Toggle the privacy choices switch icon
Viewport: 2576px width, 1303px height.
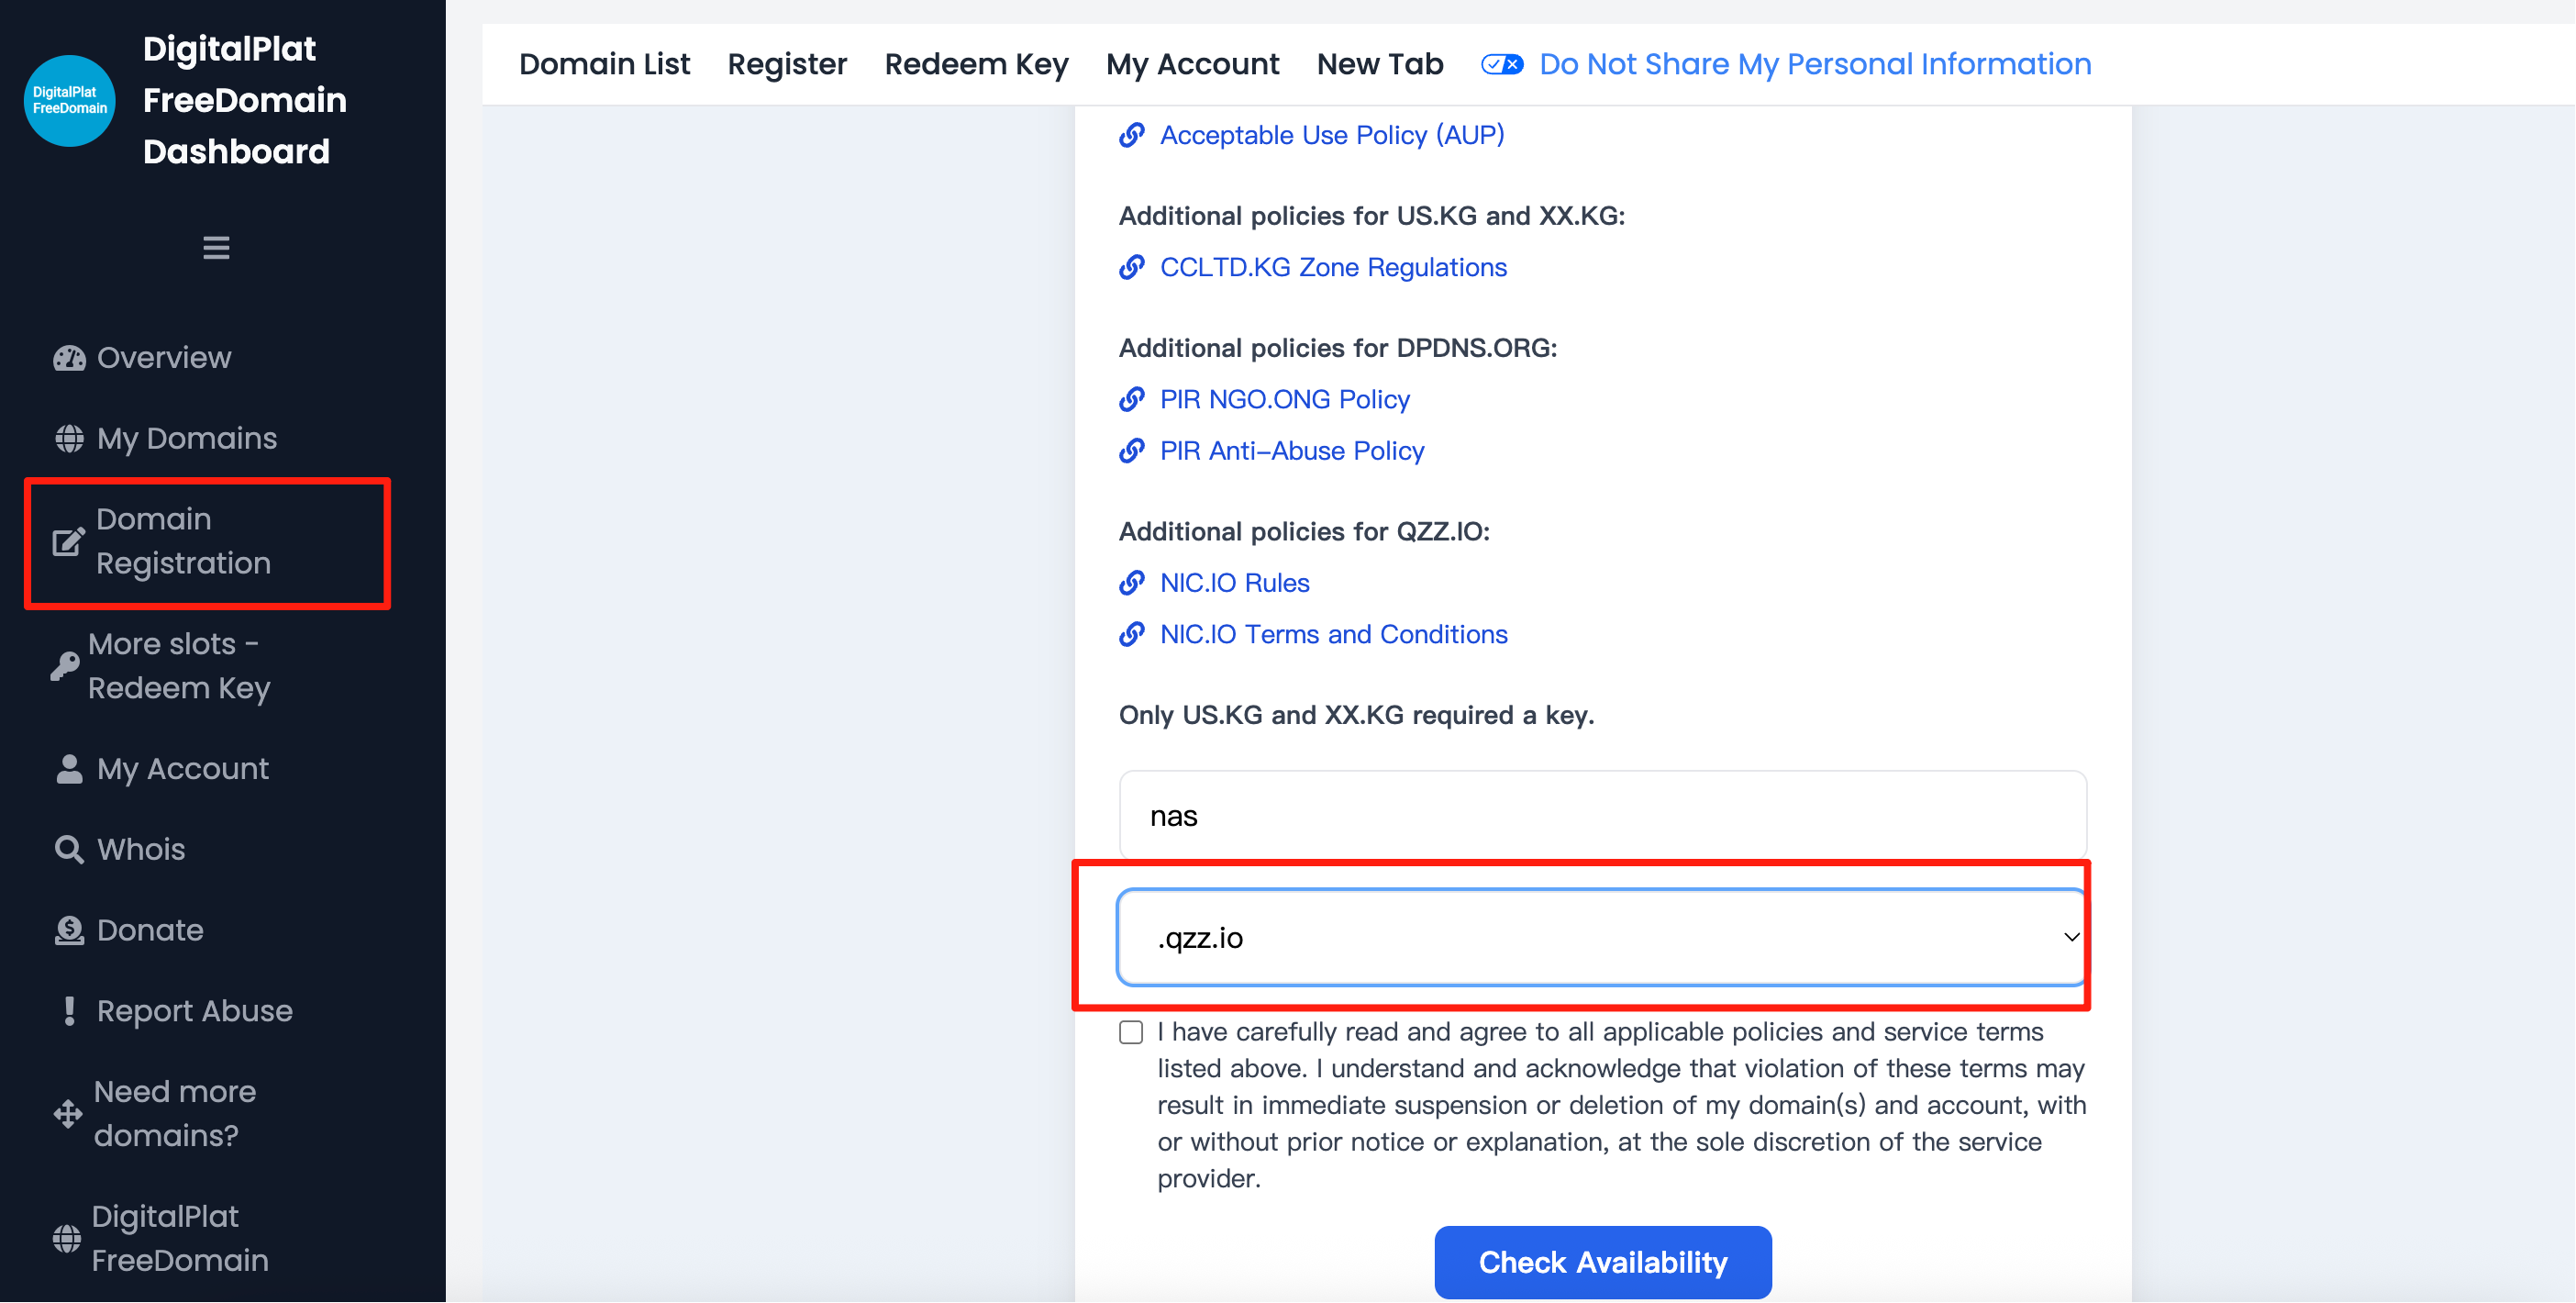(x=1501, y=65)
